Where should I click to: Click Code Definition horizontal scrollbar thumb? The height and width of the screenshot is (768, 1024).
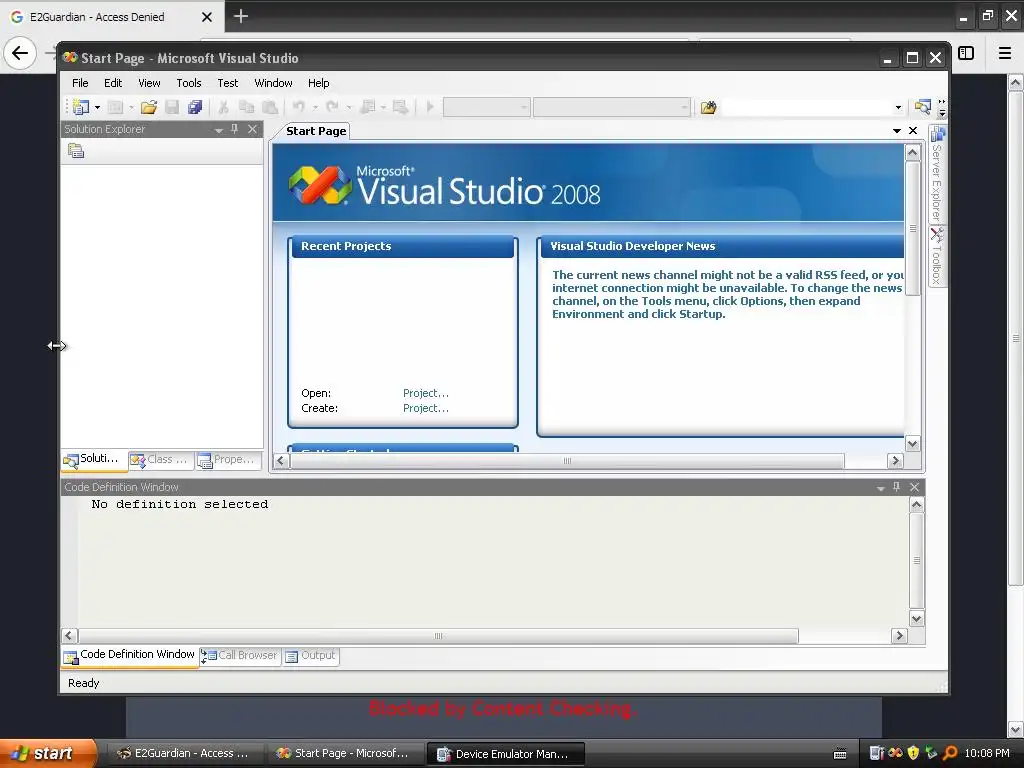click(x=438, y=636)
